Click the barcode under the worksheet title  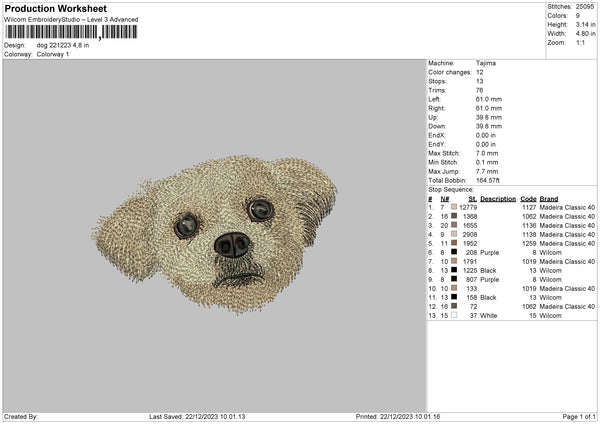pos(72,34)
